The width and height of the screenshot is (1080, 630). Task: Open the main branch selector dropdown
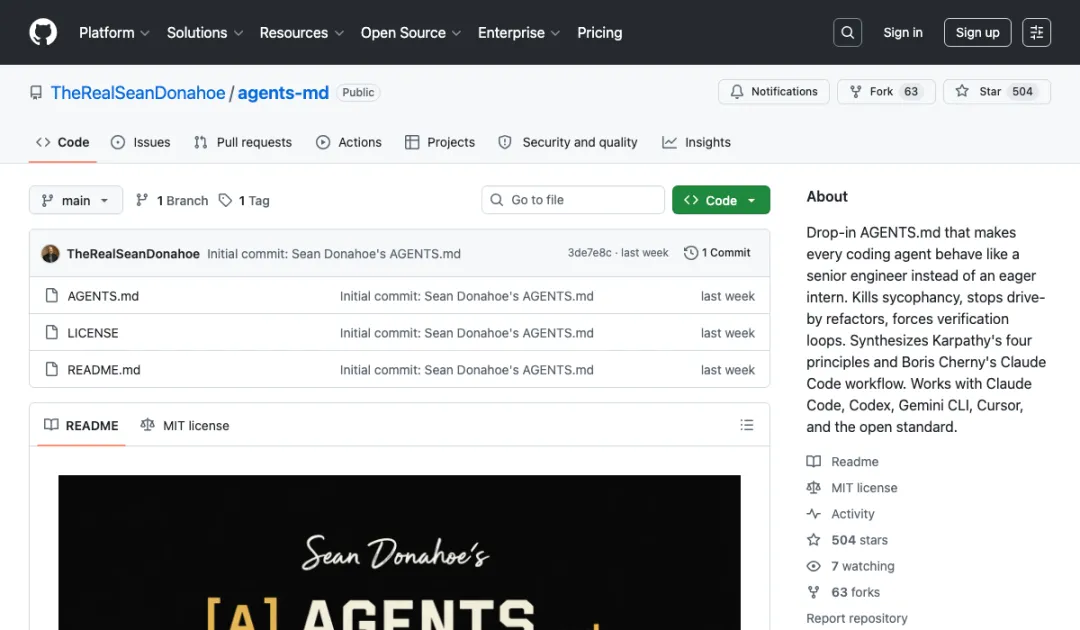pyautogui.click(x=76, y=200)
